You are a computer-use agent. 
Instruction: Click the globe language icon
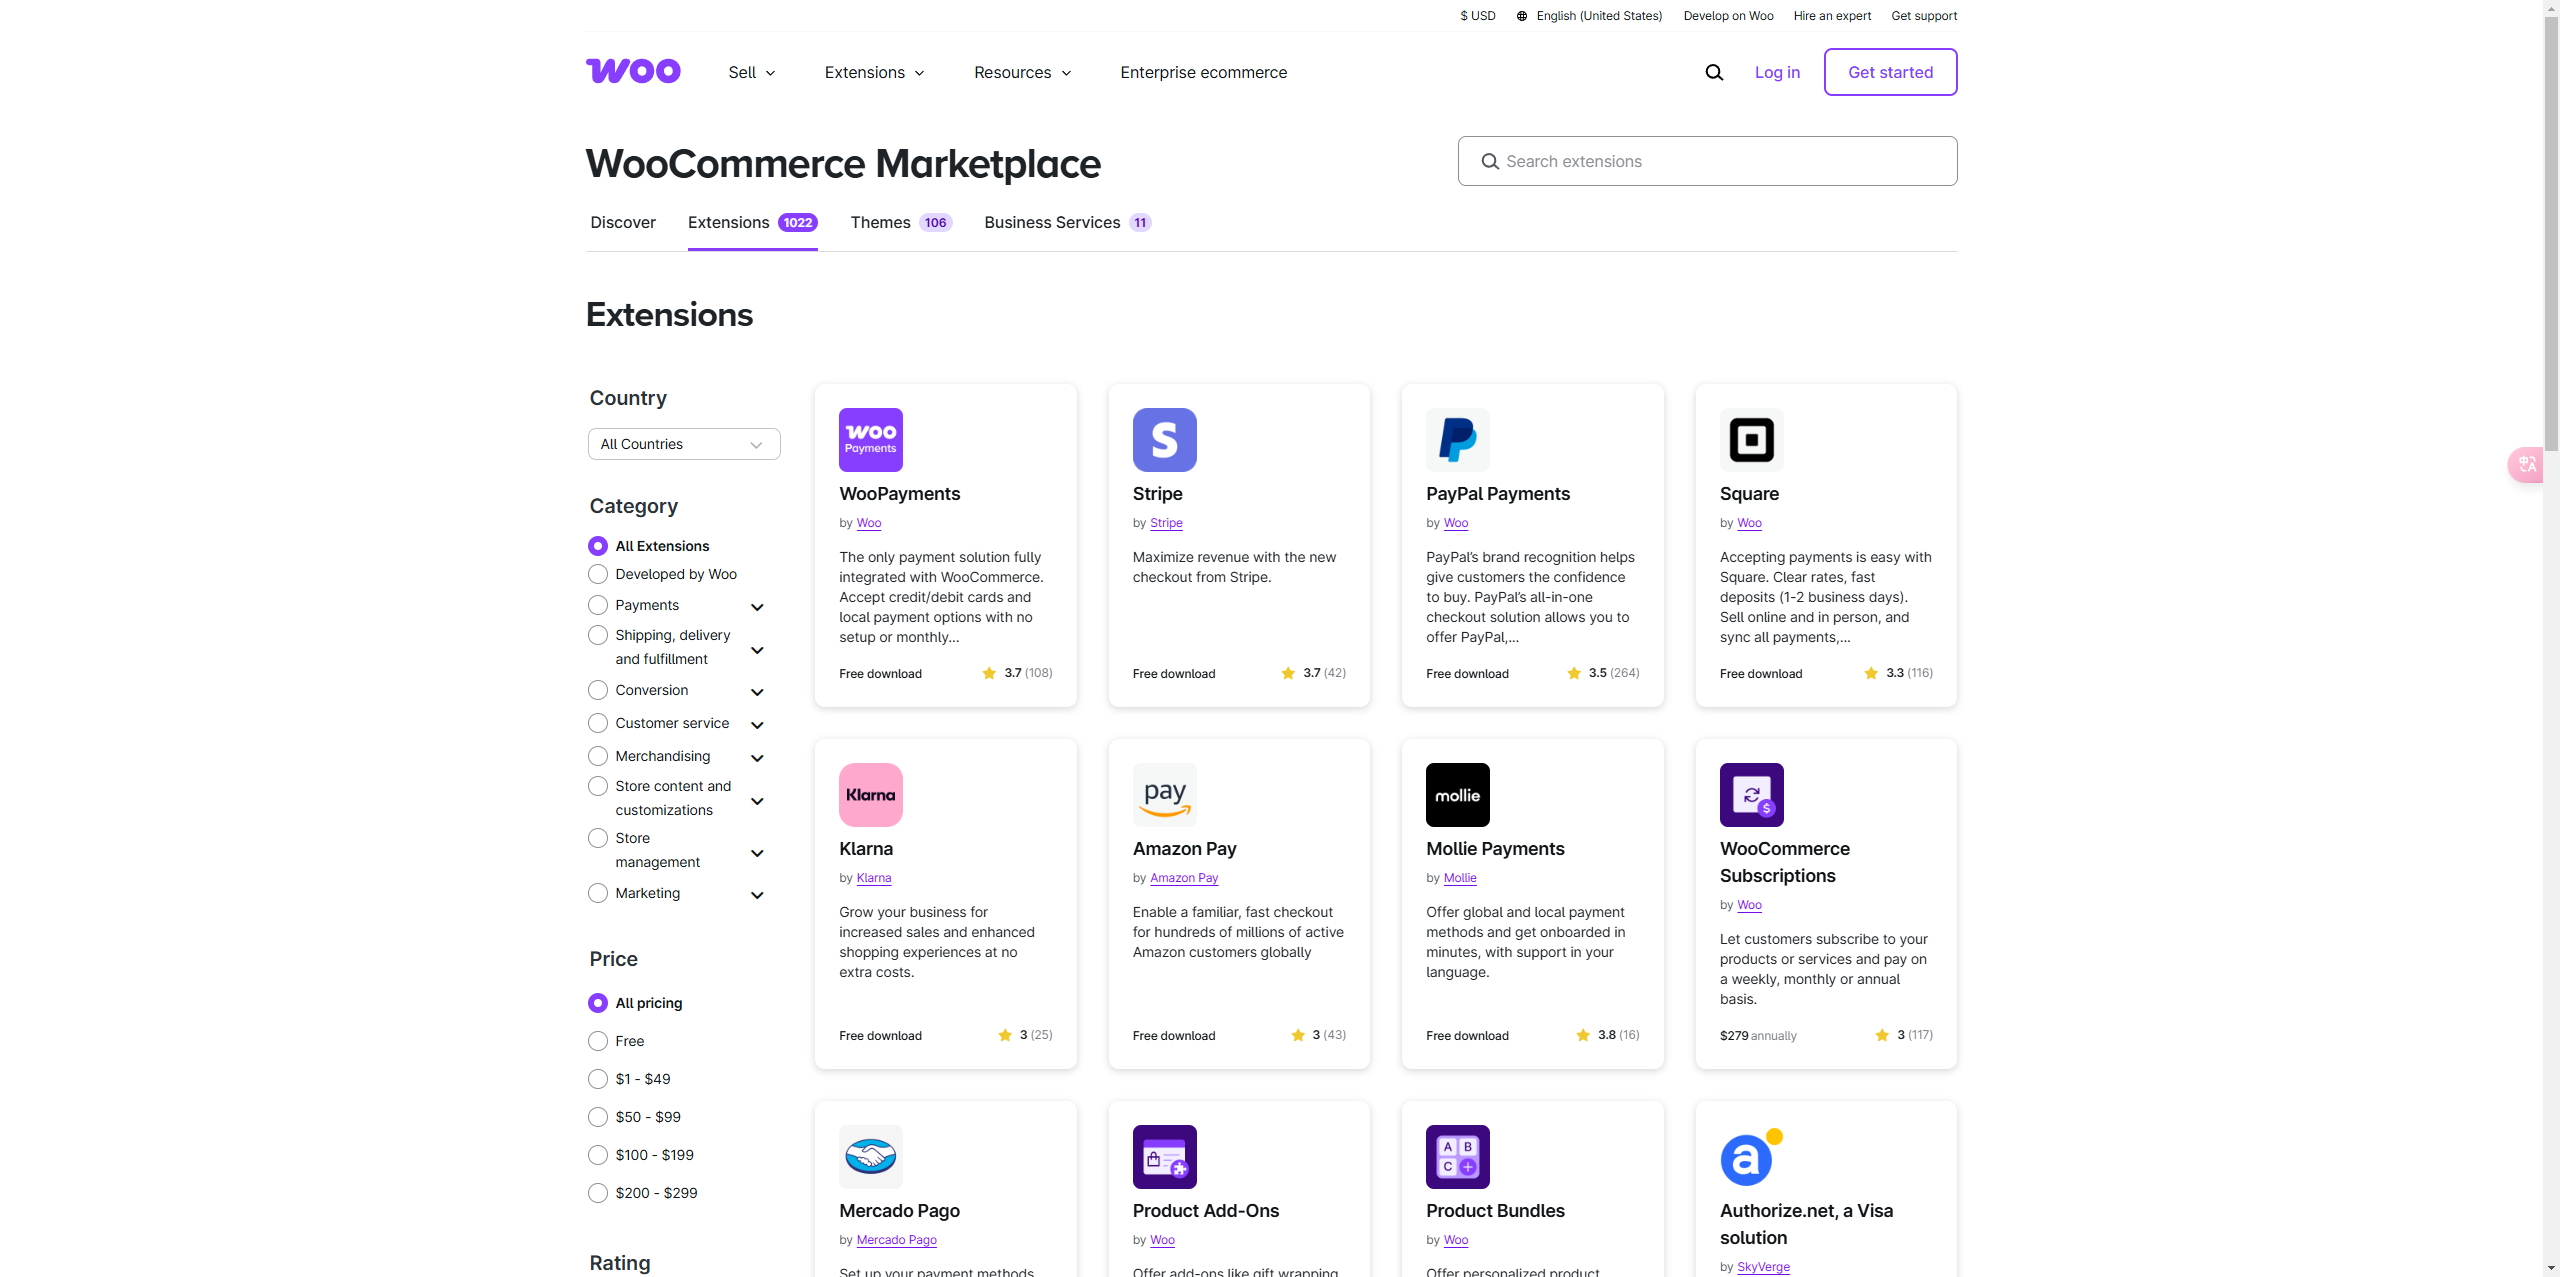(1522, 16)
